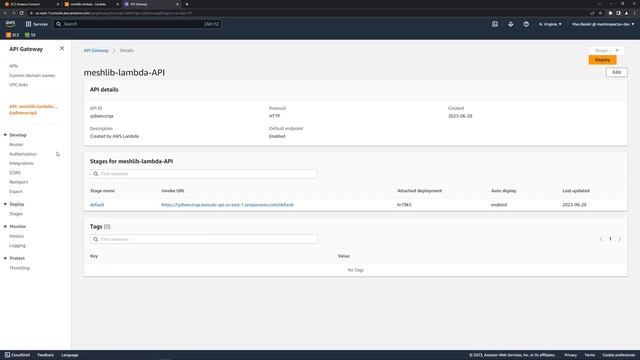Open the CloudShell icon in top bar

pyautogui.click(x=495, y=24)
